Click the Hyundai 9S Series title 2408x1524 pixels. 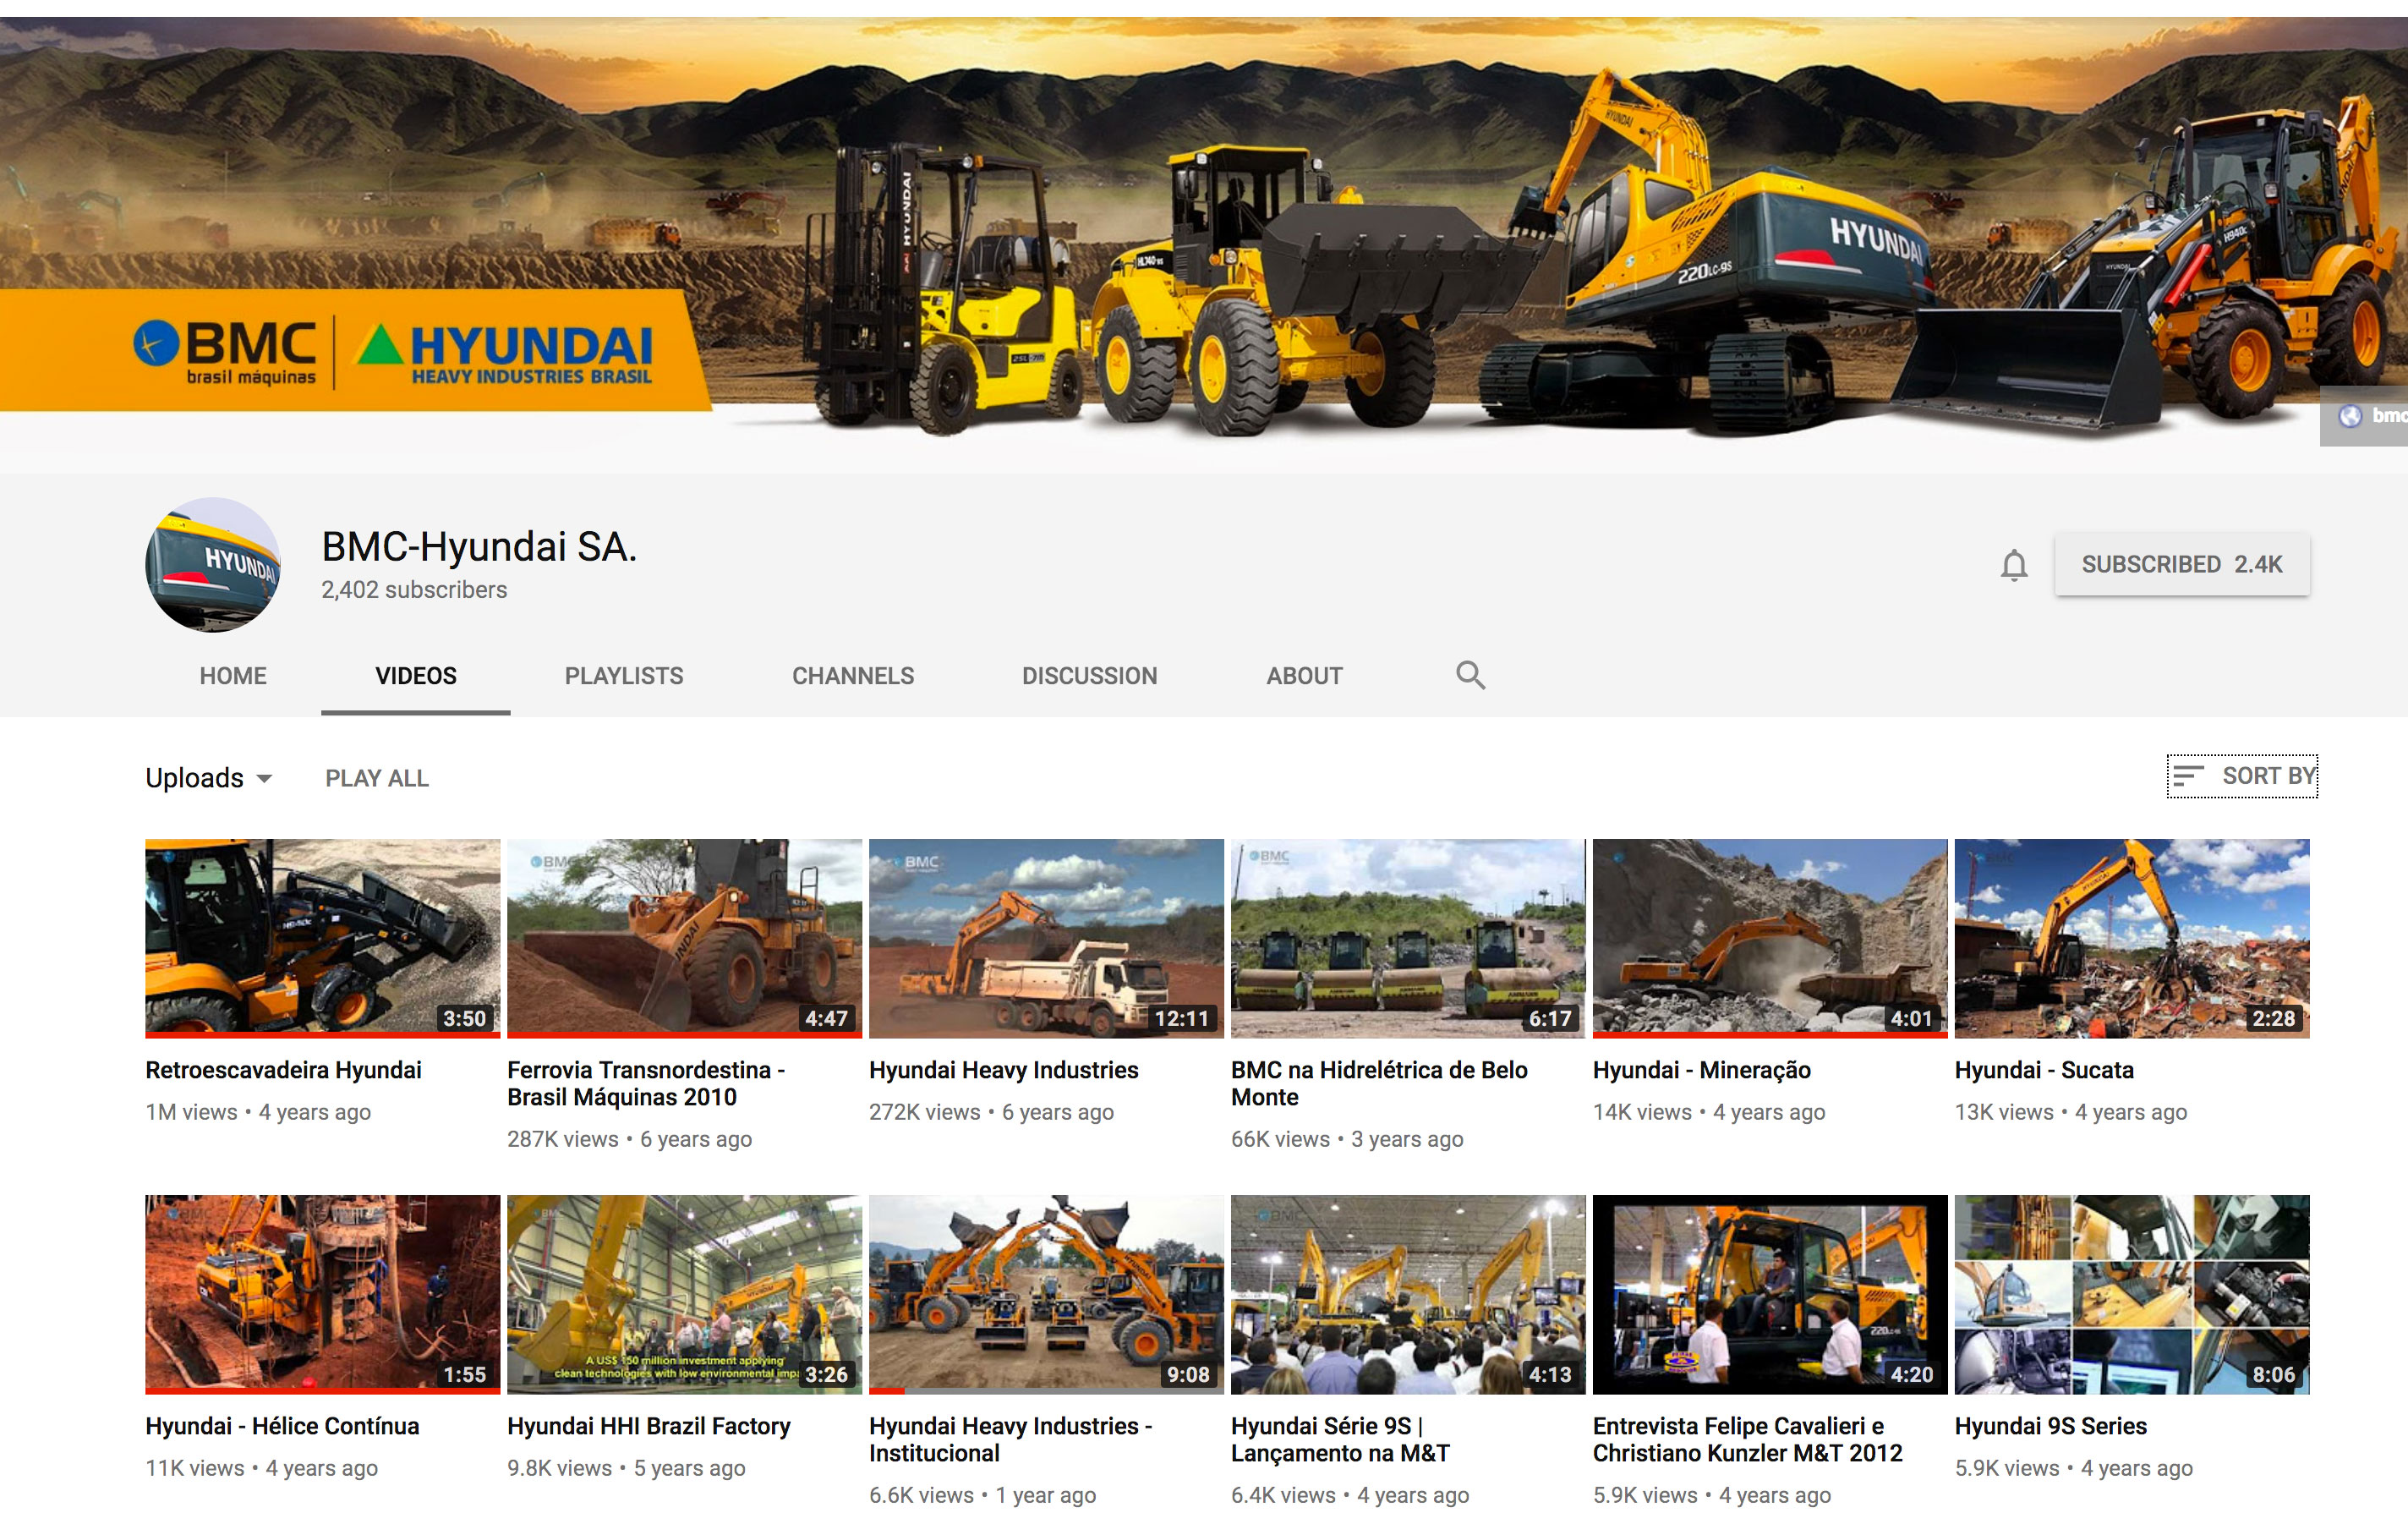tap(2050, 1426)
